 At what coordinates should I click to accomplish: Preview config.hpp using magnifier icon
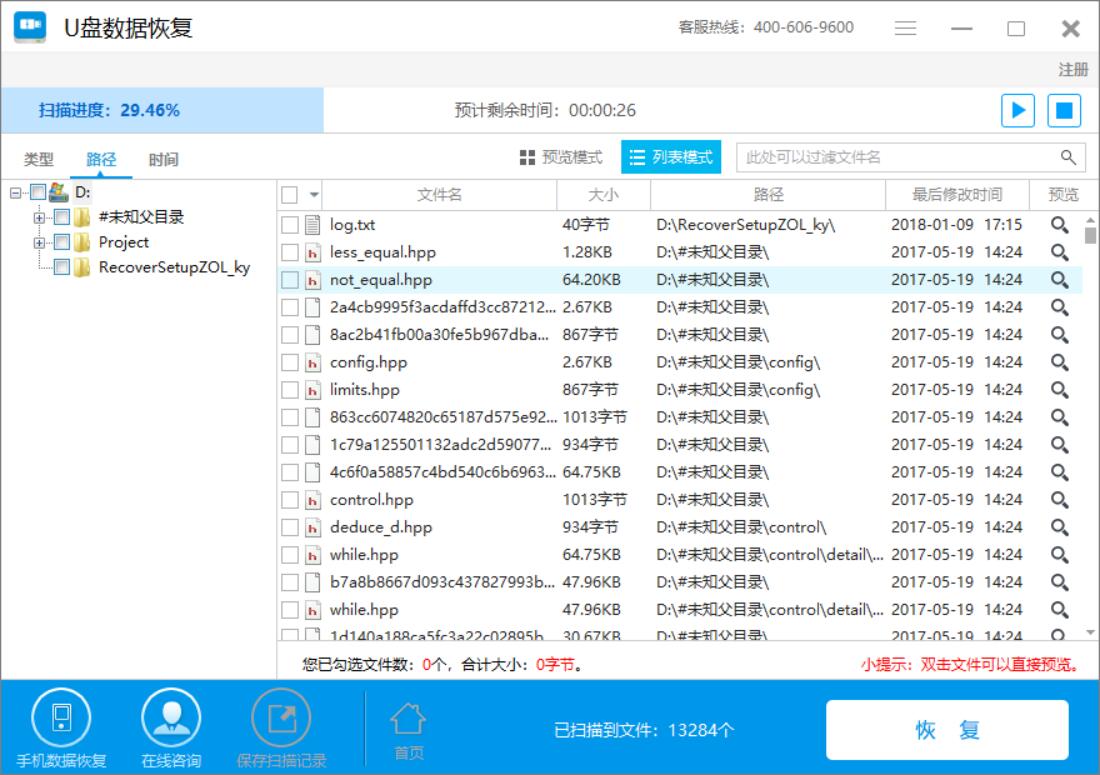pyautogui.click(x=1059, y=362)
